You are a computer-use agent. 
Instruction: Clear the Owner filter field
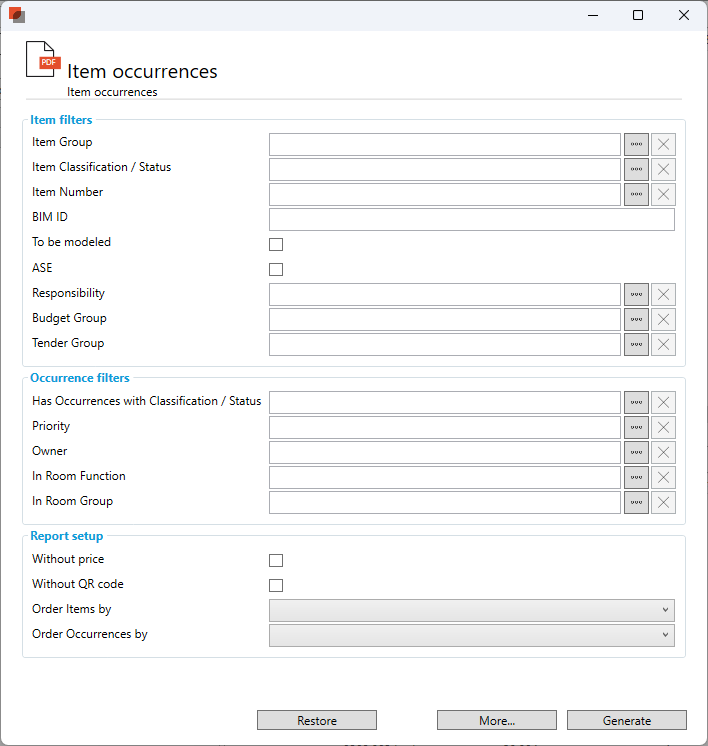tap(663, 452)
